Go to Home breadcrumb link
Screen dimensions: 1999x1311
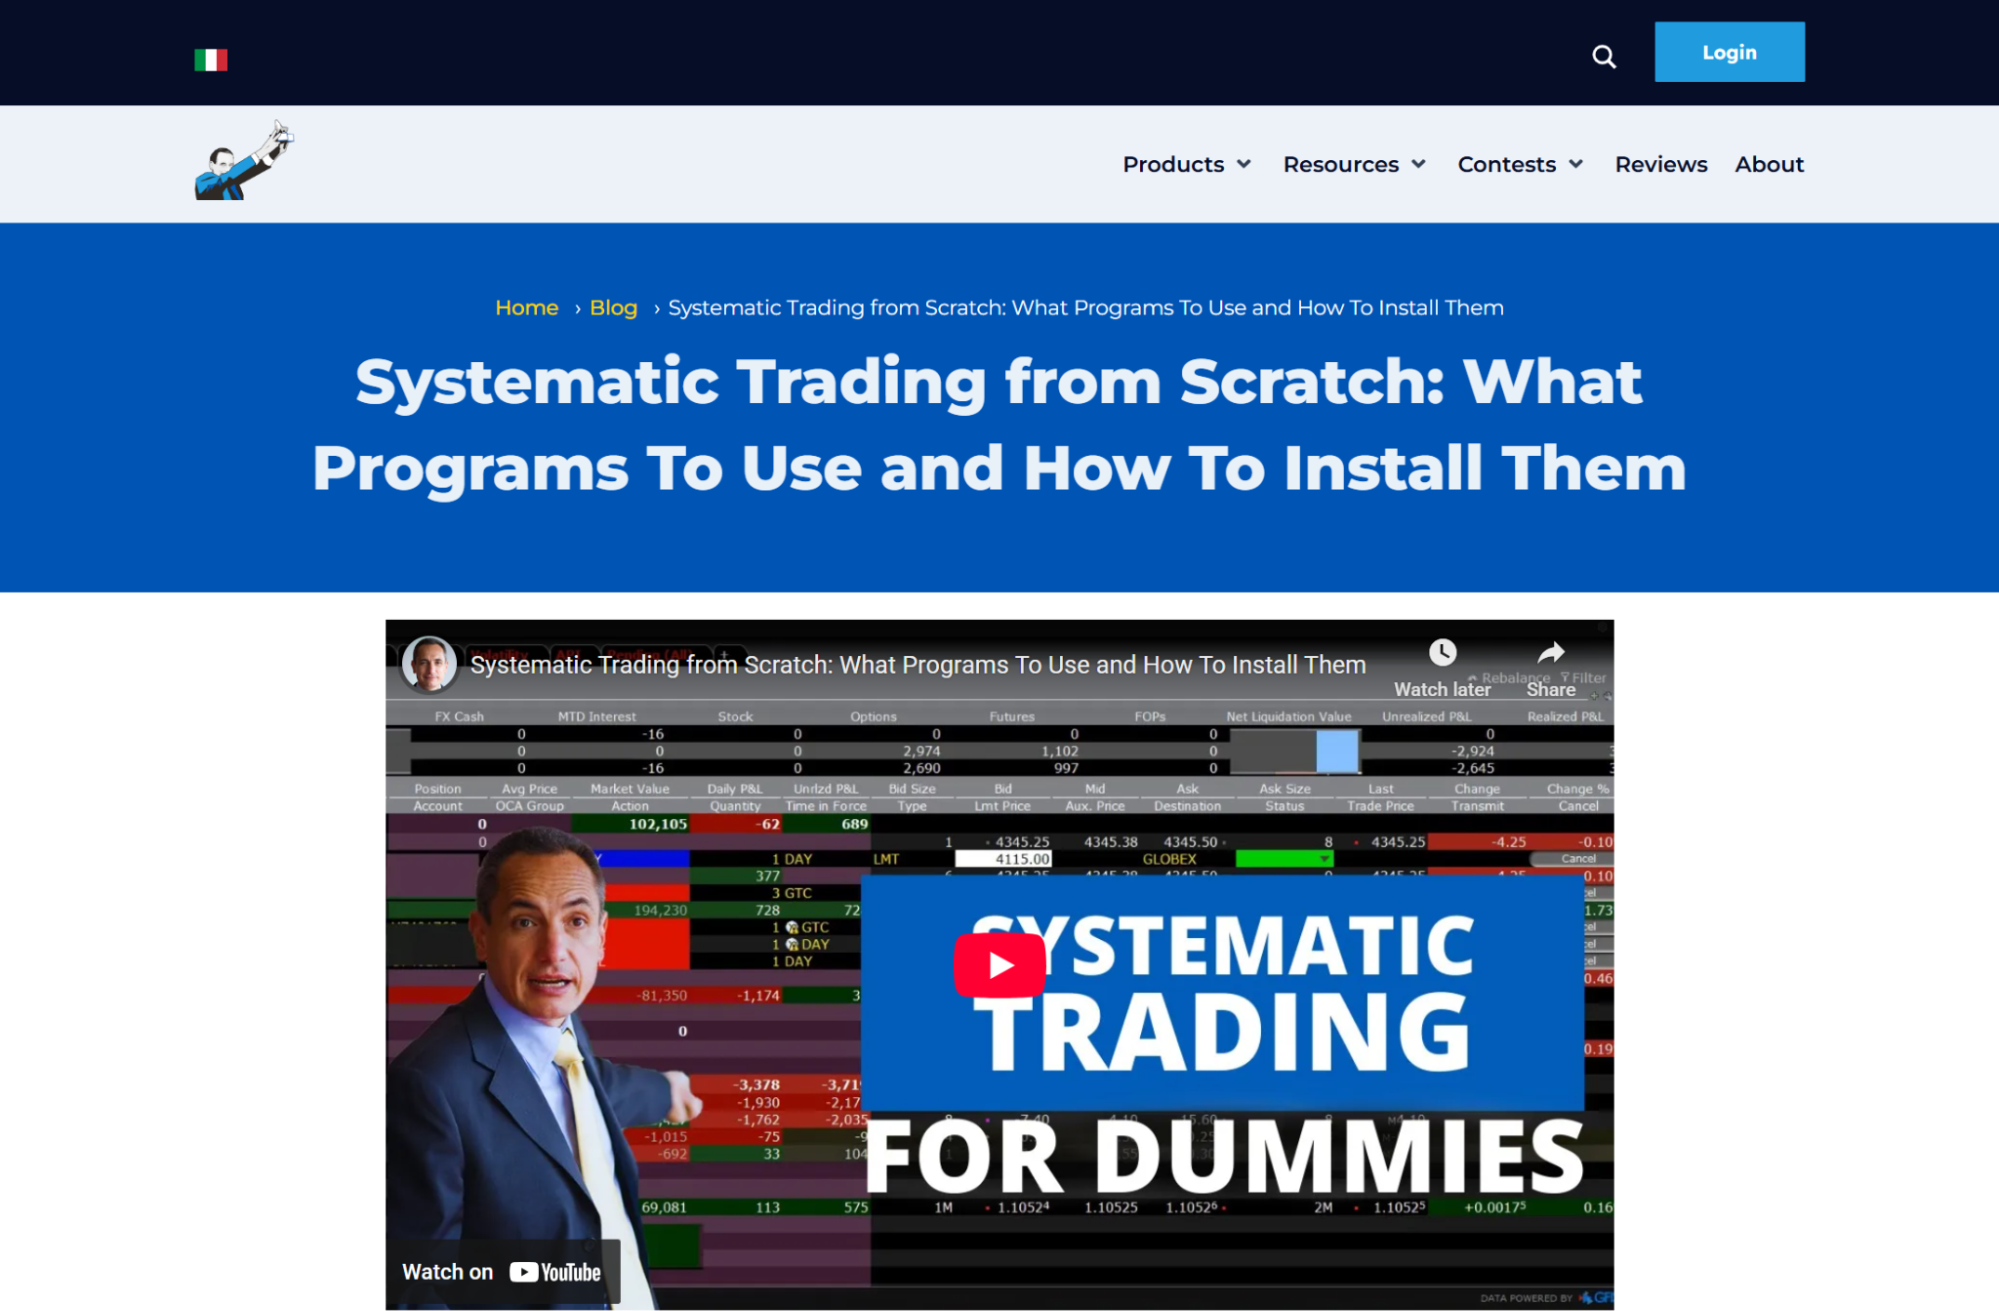[x=527, y=308]
